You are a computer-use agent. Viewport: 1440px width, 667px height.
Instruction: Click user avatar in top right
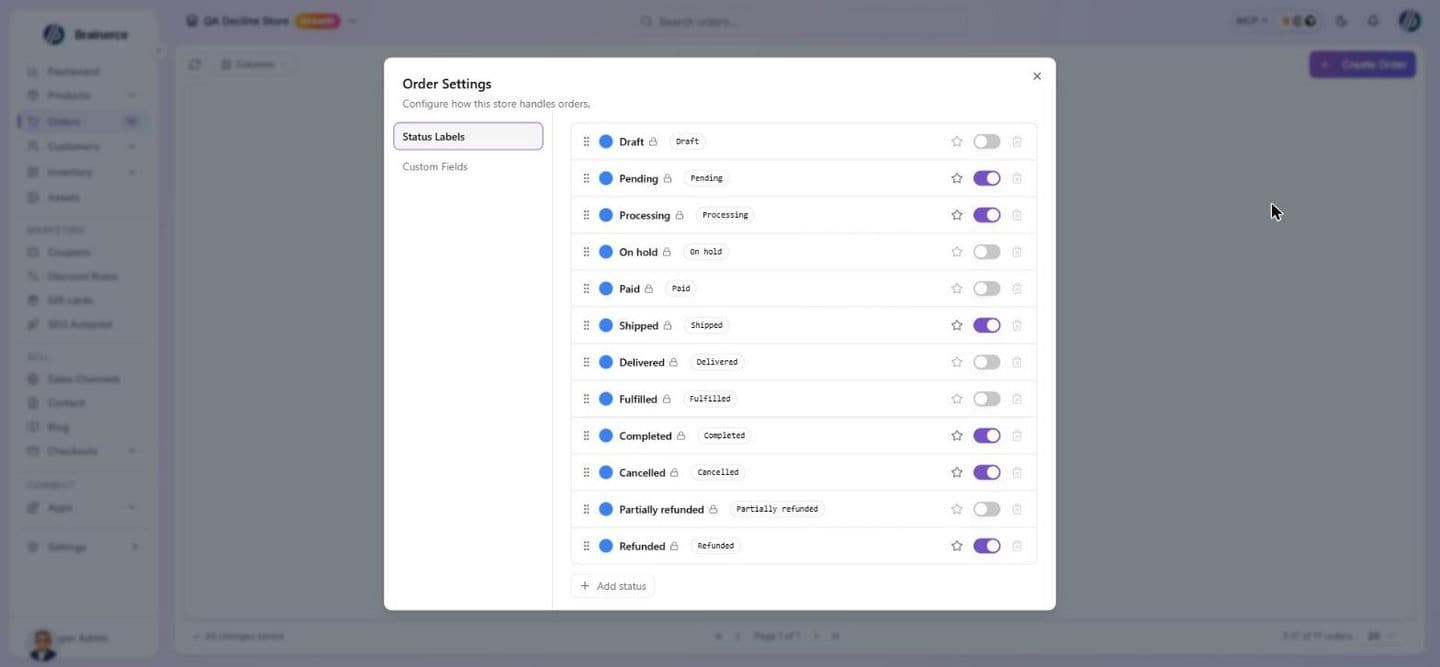(x=1409, y=21)
